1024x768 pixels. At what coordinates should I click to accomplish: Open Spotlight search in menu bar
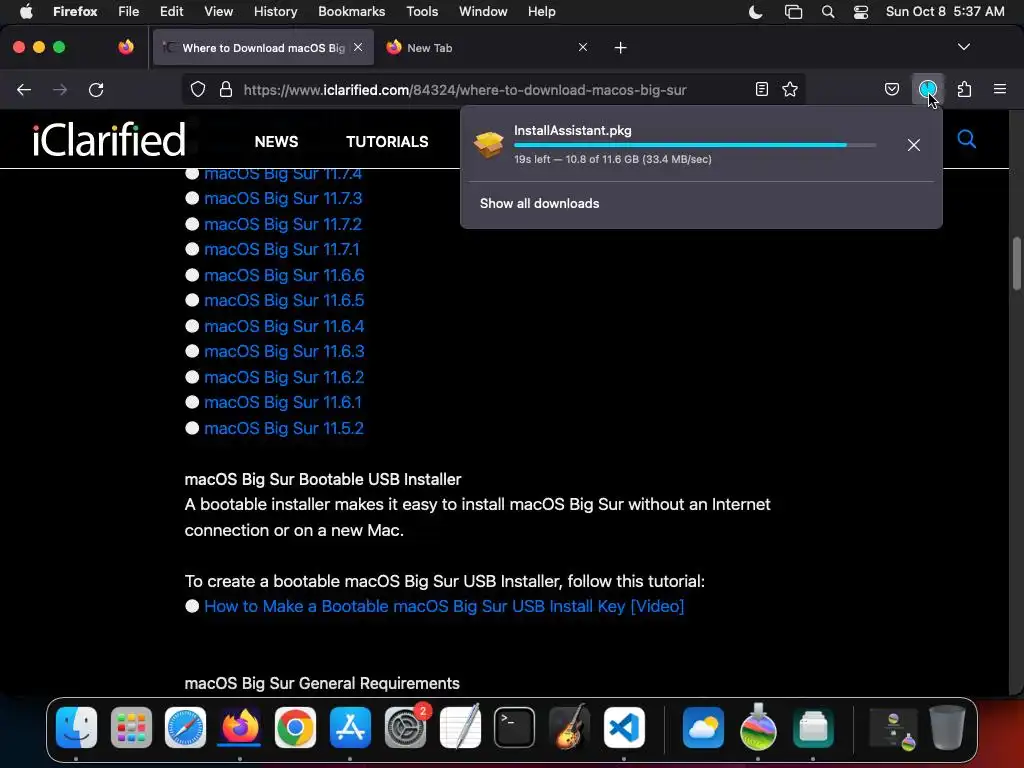(827, 12)
